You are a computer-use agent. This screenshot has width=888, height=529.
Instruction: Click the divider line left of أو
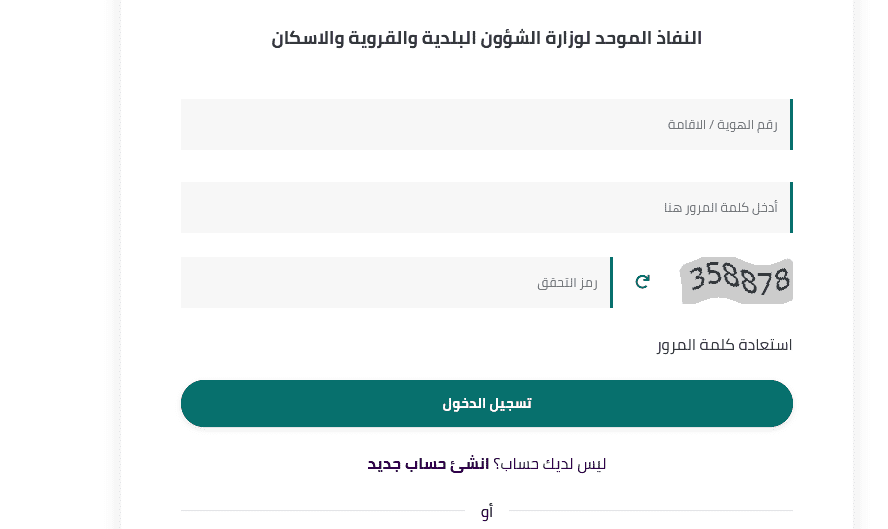pyautogui.click(x=323, y=511)
